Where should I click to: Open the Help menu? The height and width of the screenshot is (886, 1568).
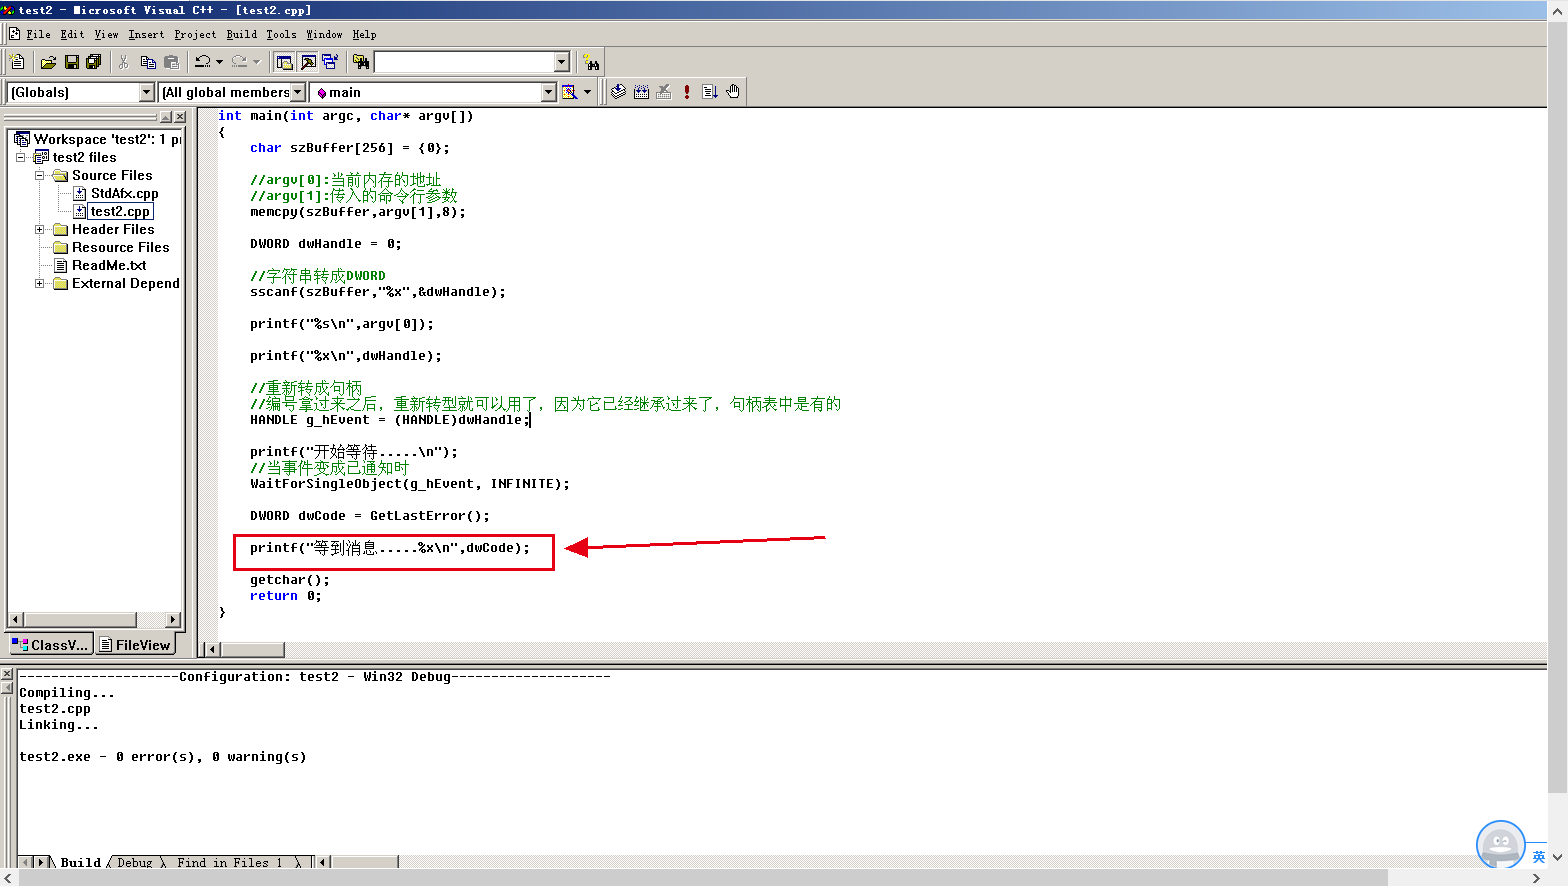364,34
